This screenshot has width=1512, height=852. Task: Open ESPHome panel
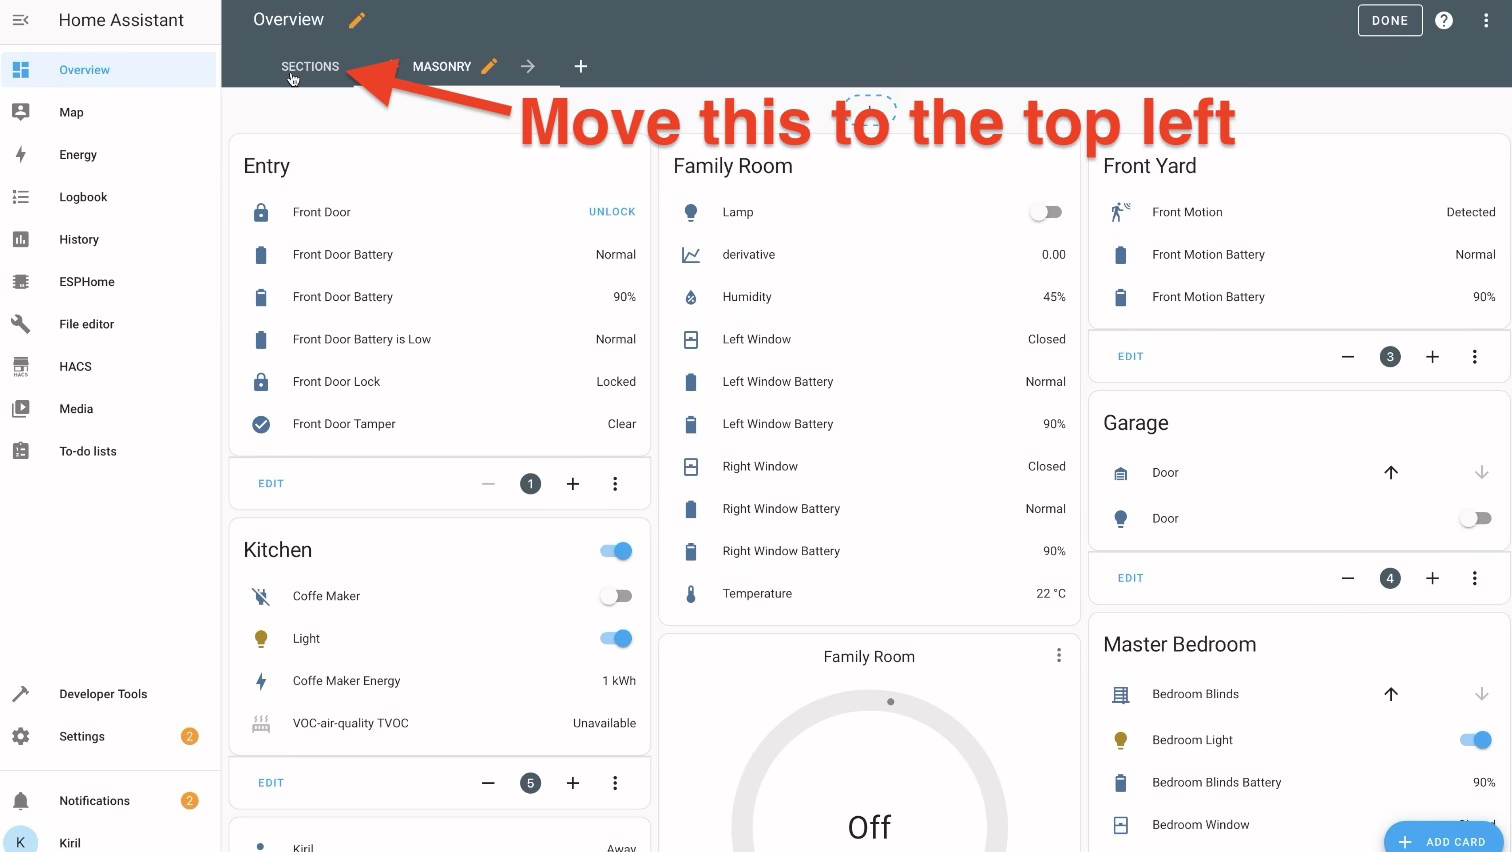pos(109,282)
